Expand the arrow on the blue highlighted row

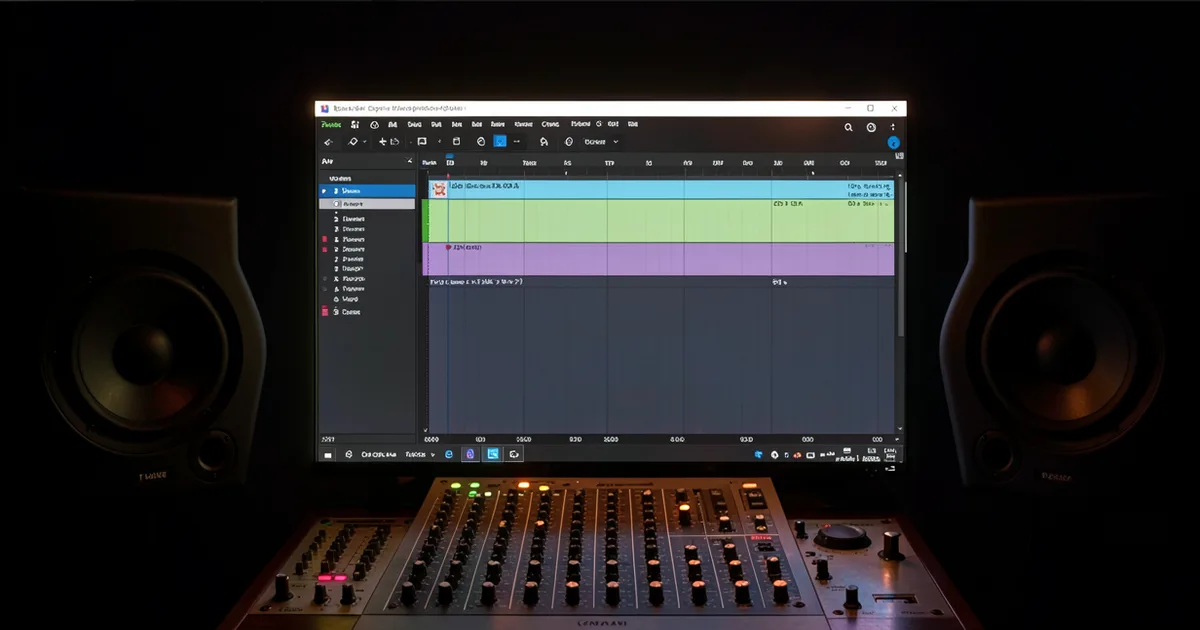pos(323,190)
